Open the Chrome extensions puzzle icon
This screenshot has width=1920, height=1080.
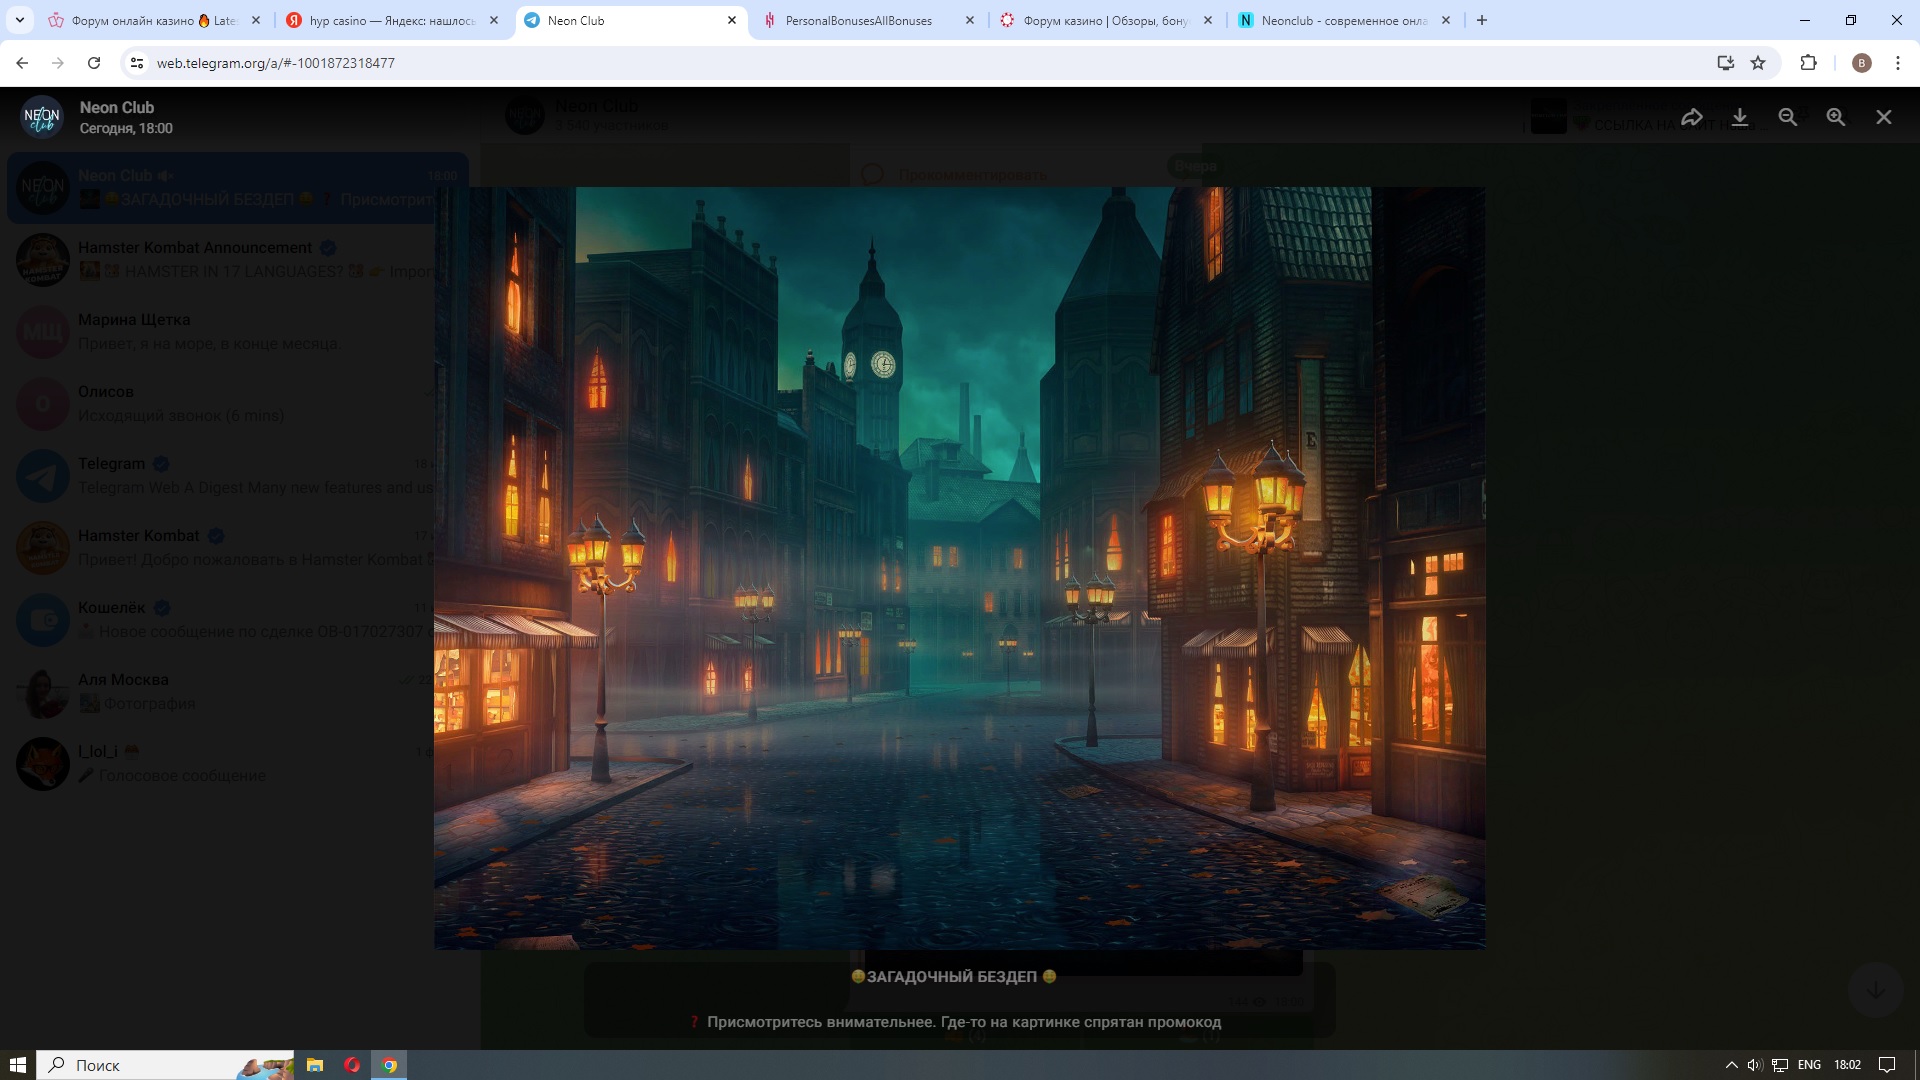1808,63
